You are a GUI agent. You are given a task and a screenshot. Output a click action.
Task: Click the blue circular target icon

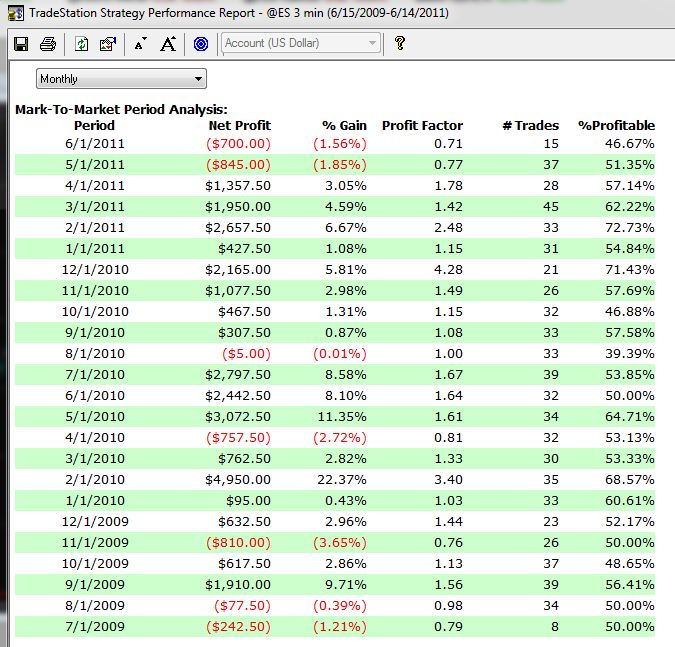point(200,44)
